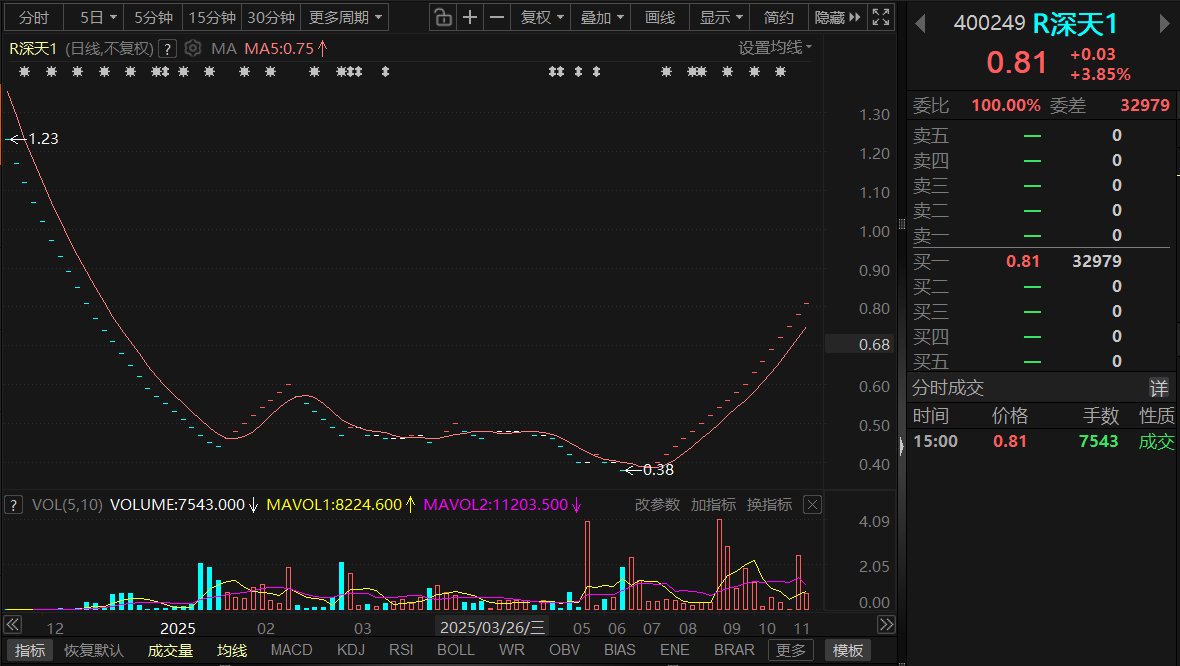This screenshot has height=666, width=1180.
Task: Zoom out chart with minus icon
Action: (x=496, y=17)
